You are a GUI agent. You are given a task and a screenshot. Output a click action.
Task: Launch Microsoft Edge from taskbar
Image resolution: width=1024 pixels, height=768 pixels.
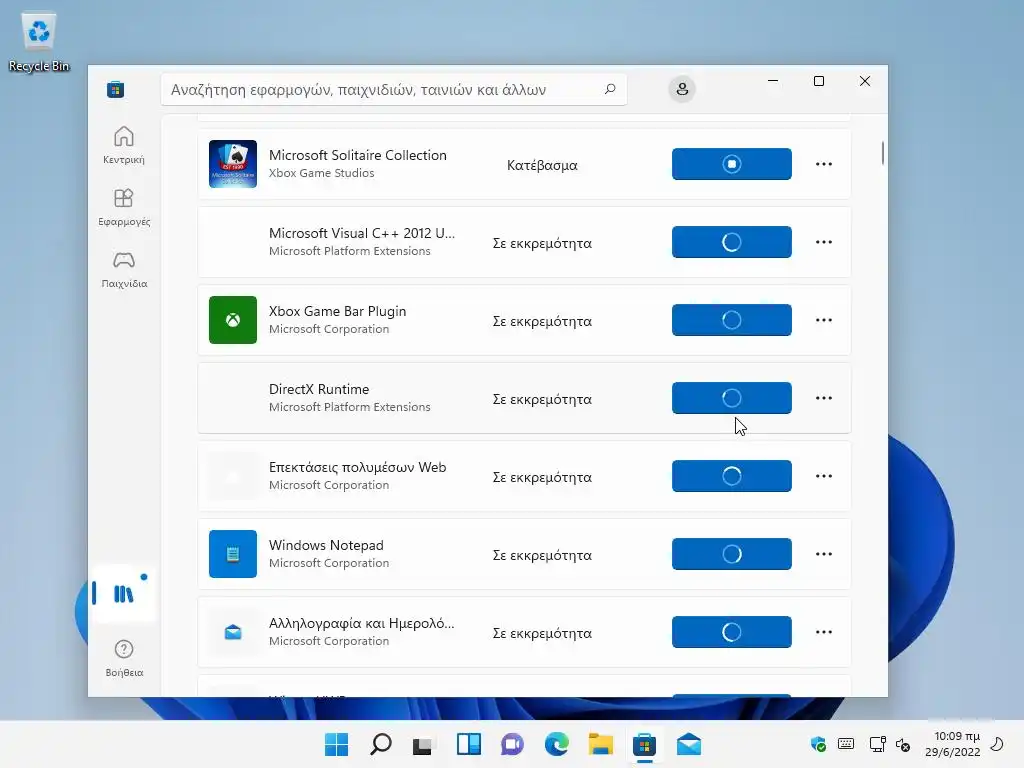click(x=556, y=744)
